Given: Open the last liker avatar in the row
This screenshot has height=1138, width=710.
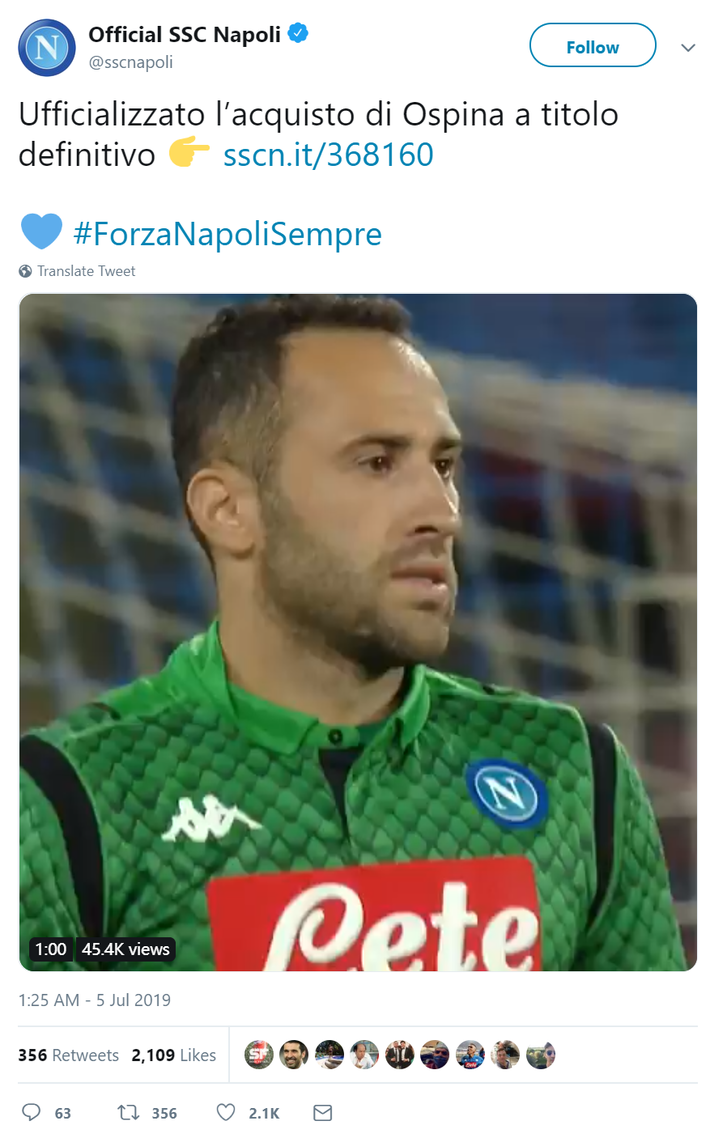Looking at the screenshot, I should [x=540, y=1055].
